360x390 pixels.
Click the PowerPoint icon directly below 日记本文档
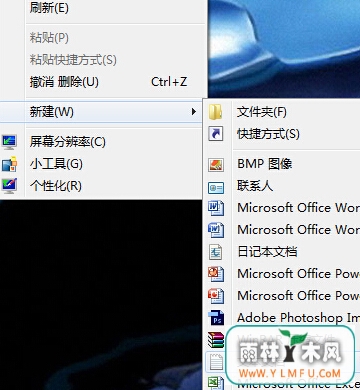point(216,274)
